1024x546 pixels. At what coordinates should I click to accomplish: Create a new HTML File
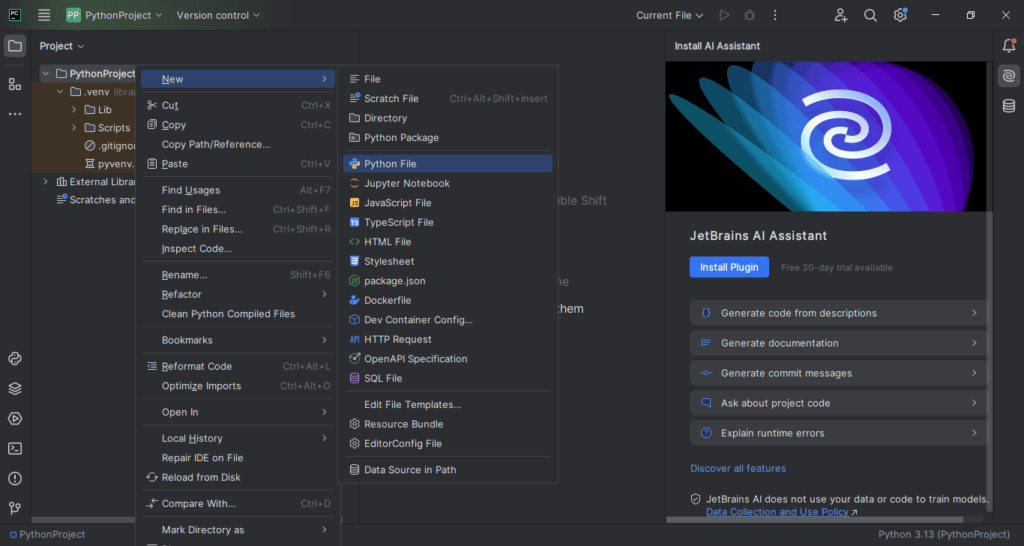pyautogui.click(x=448, y=242)
